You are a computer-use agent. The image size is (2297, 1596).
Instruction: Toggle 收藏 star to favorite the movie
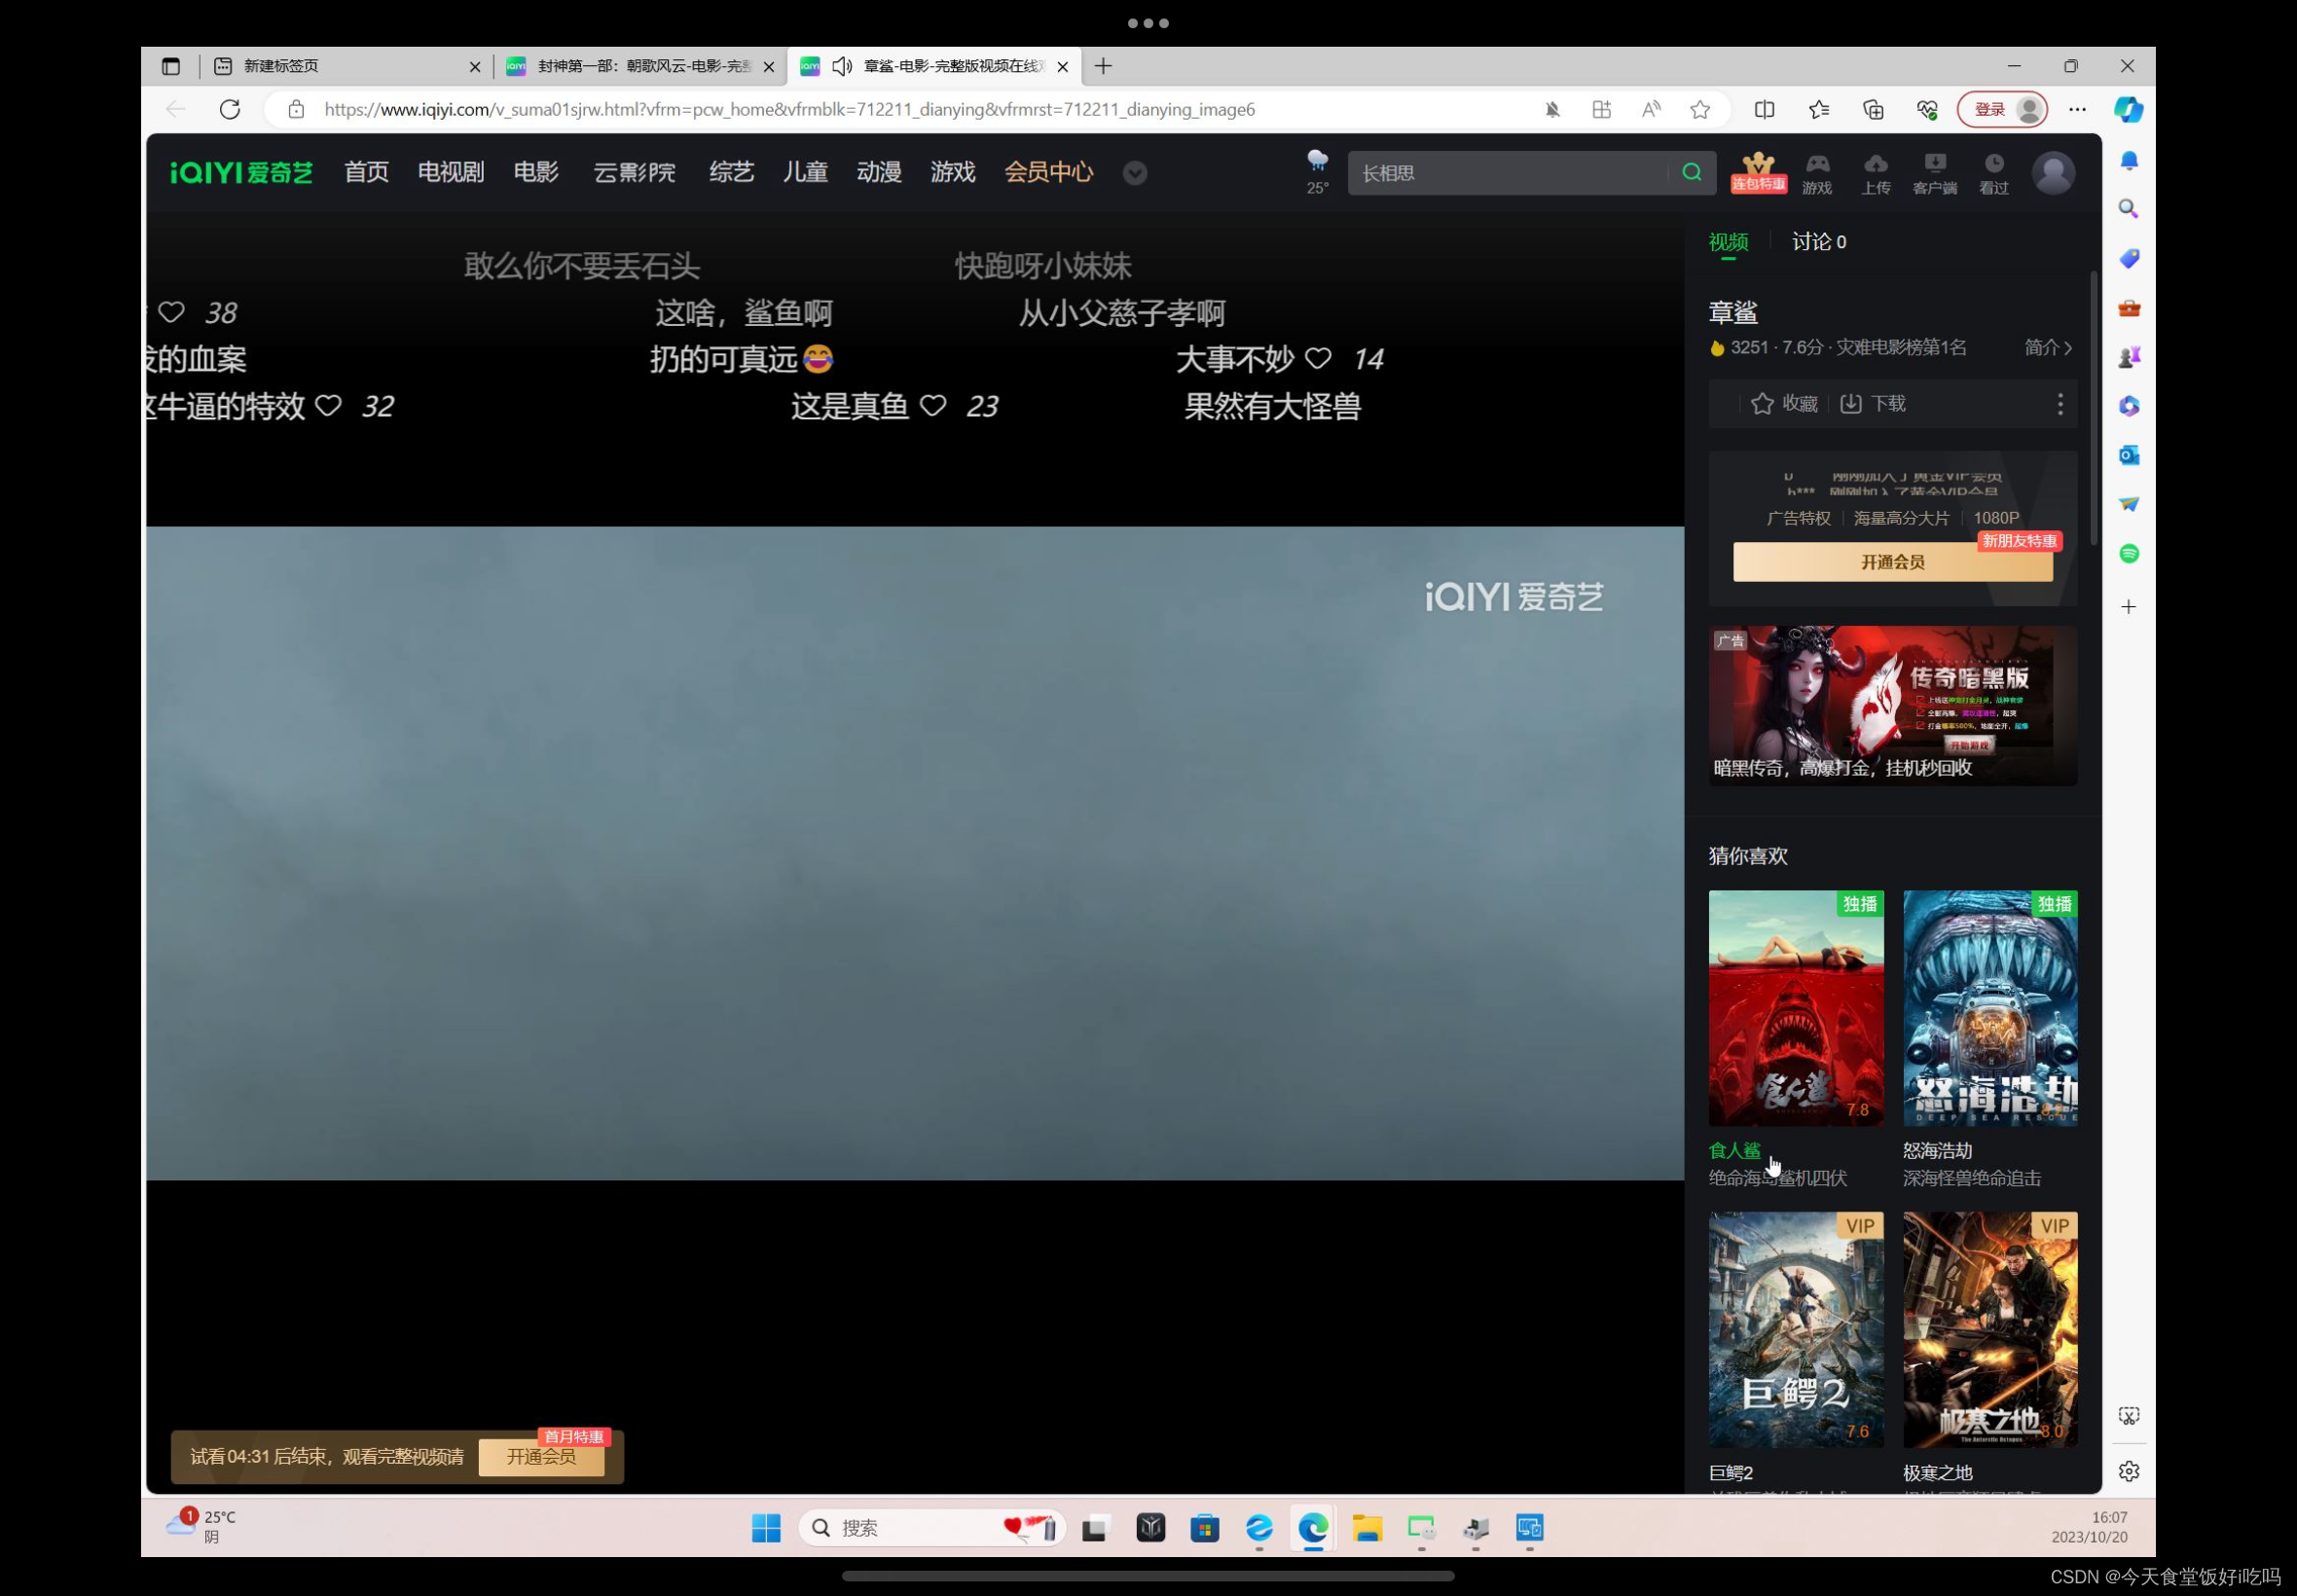point(1764,403)
